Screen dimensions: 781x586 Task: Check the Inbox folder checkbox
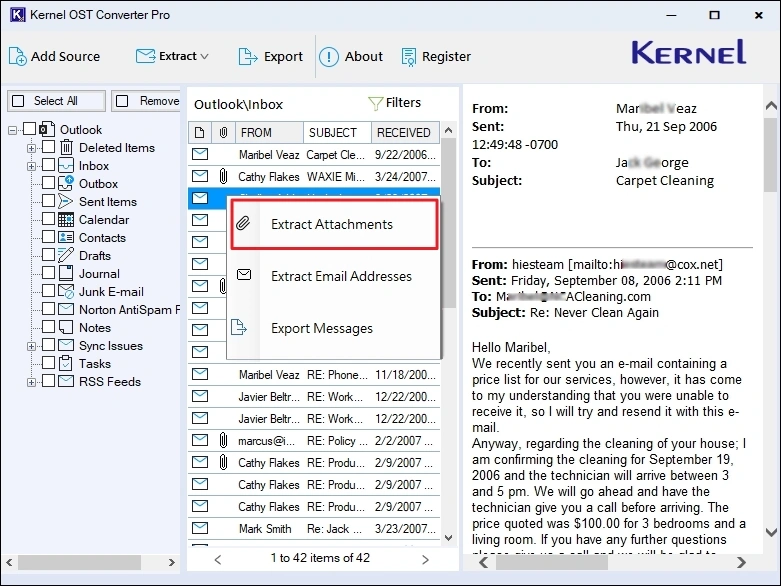48,166
